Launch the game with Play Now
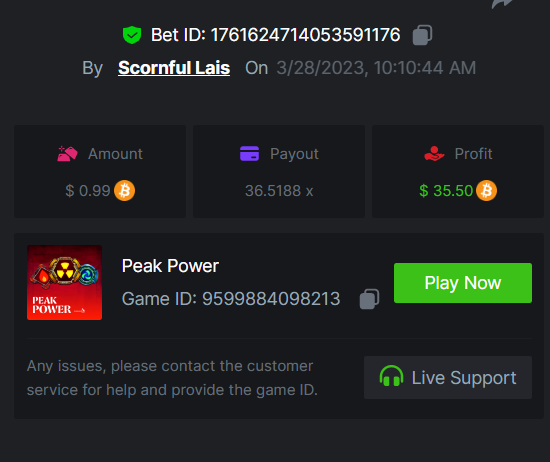 [463, 283]
